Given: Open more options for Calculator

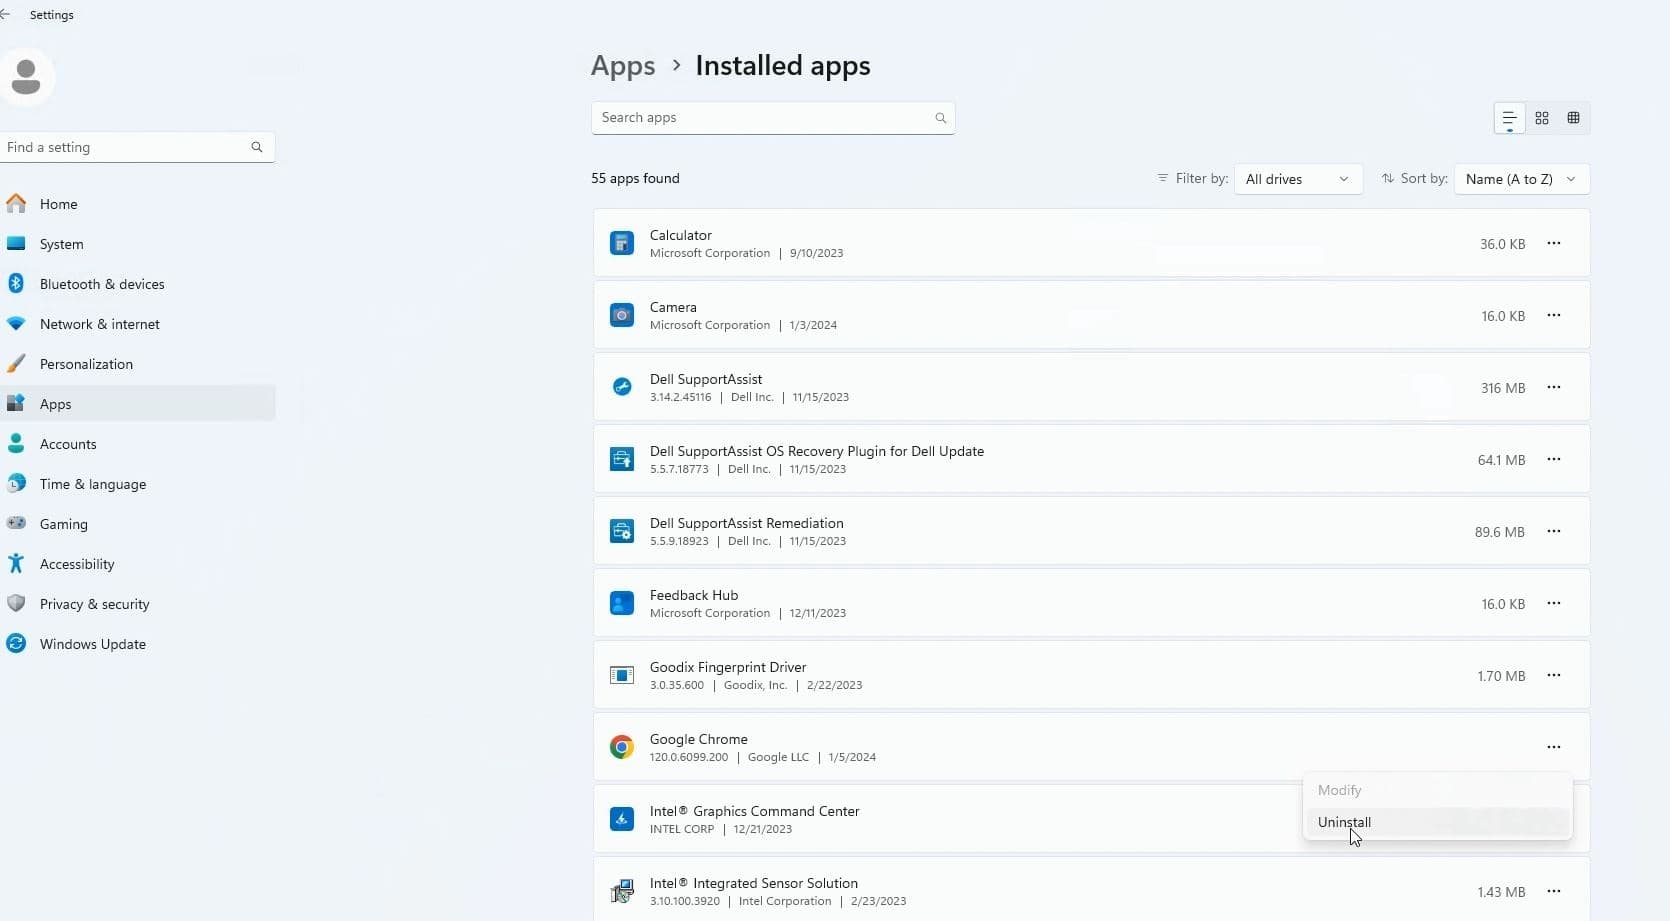Looking at the screenshot, I should (1554, 243).
